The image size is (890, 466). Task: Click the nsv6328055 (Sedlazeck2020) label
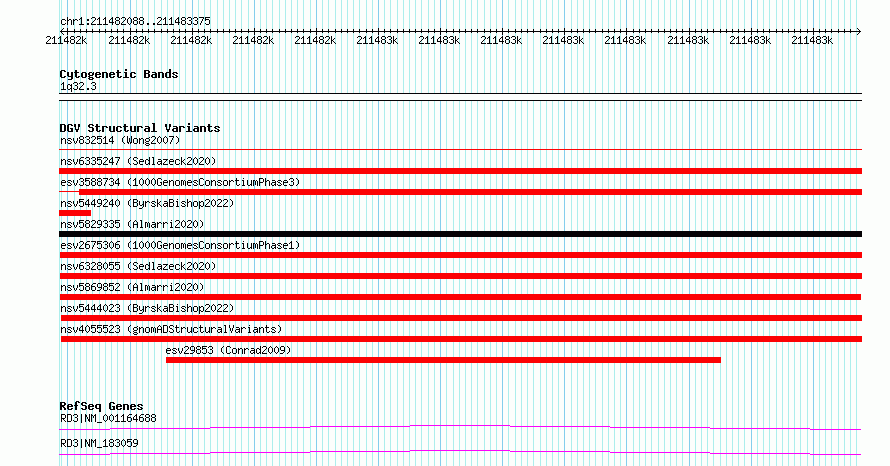point(138,266)
